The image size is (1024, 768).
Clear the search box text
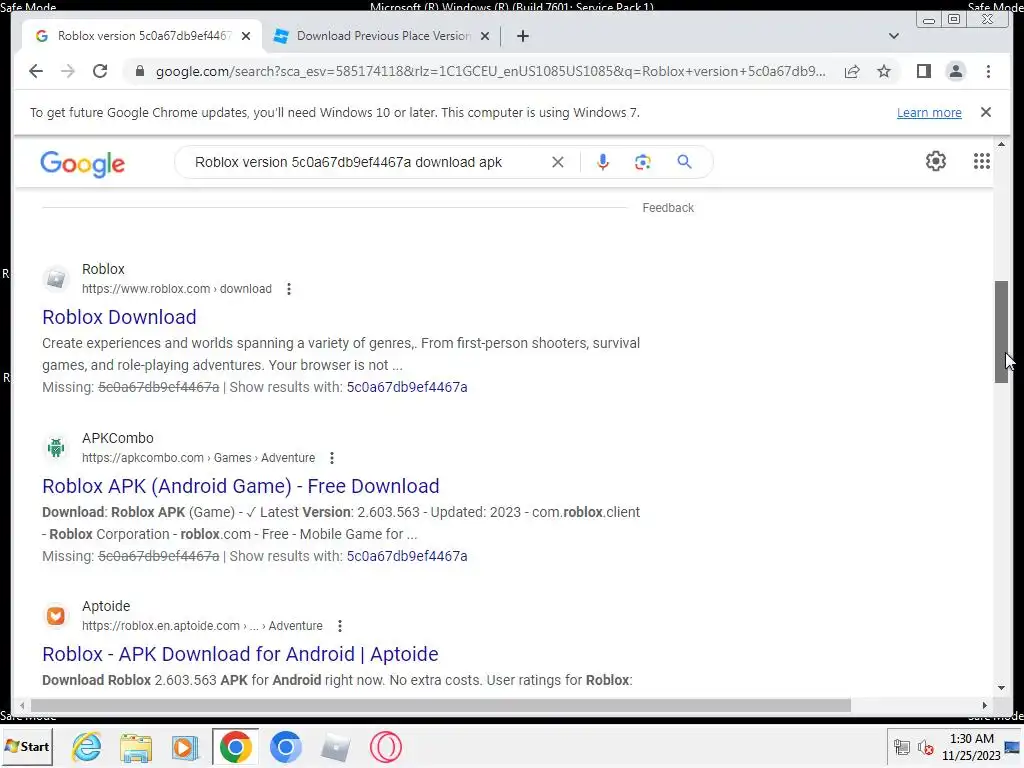click(x=557, y=162)
